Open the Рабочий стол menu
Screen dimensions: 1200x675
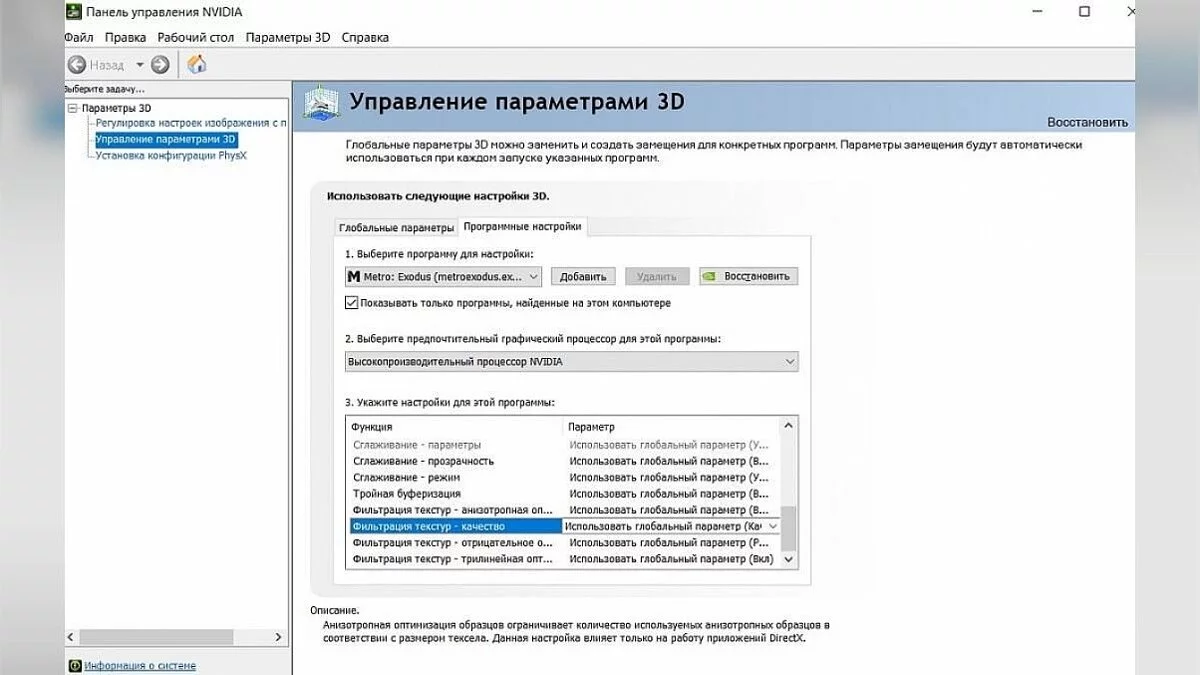(195, 37)
